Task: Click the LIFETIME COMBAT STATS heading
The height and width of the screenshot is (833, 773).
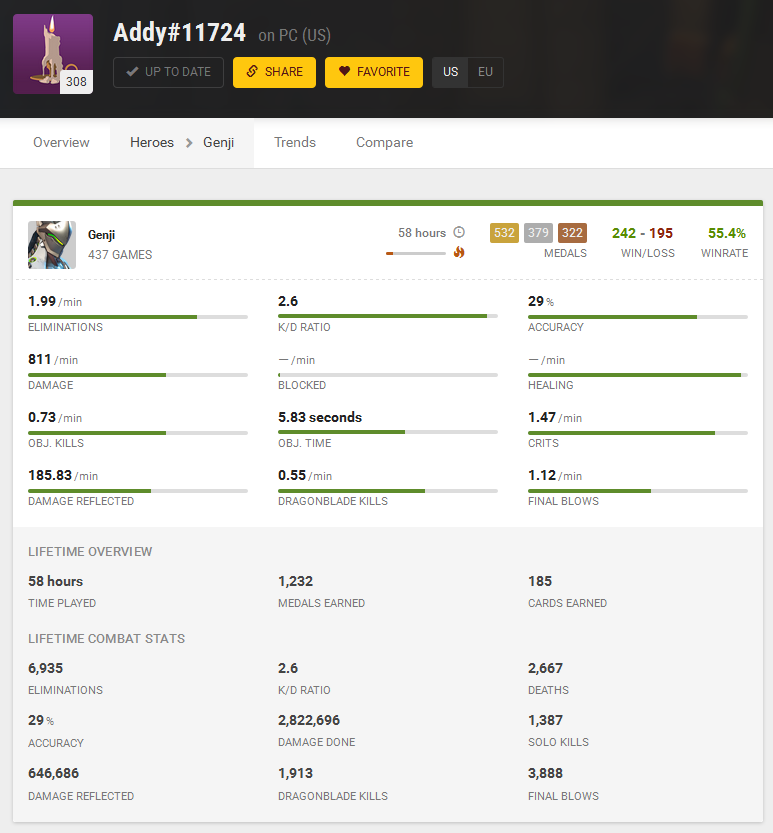Action: (106, 639)
